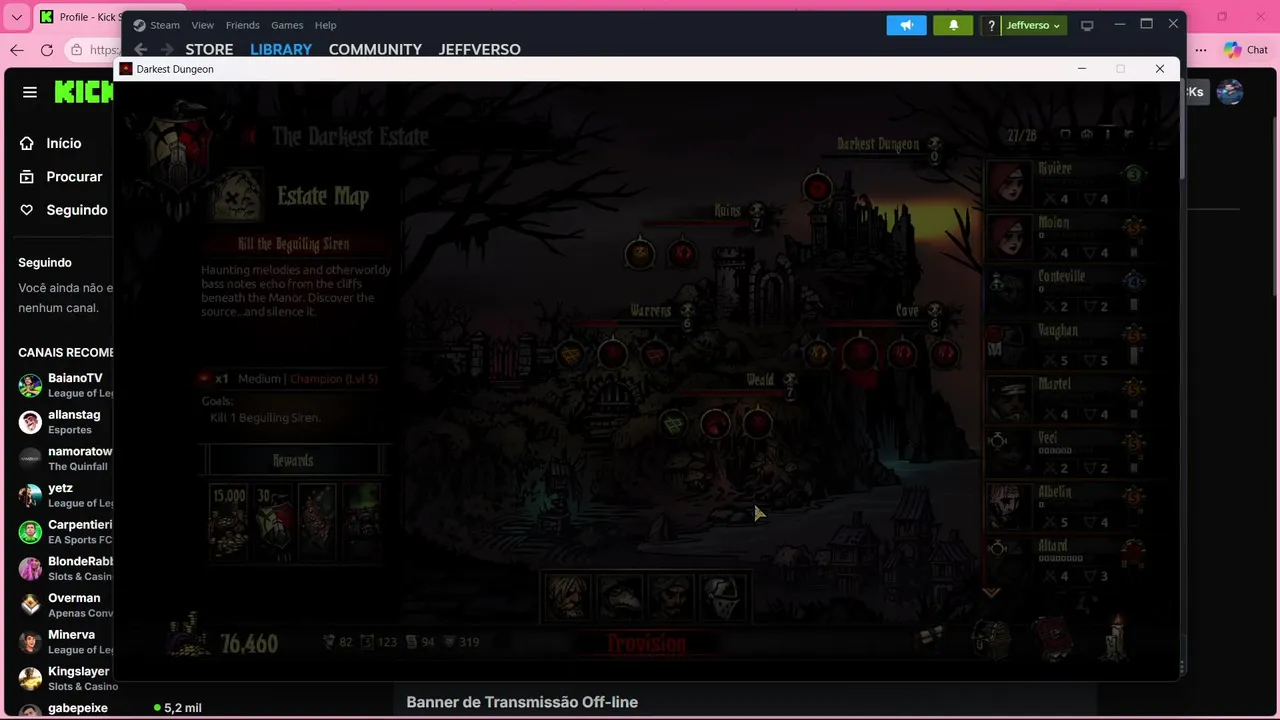Open the JEFFVERSO profile tab
The height and width of the screenshot is (720, 1280).
[x=480, y=49]
